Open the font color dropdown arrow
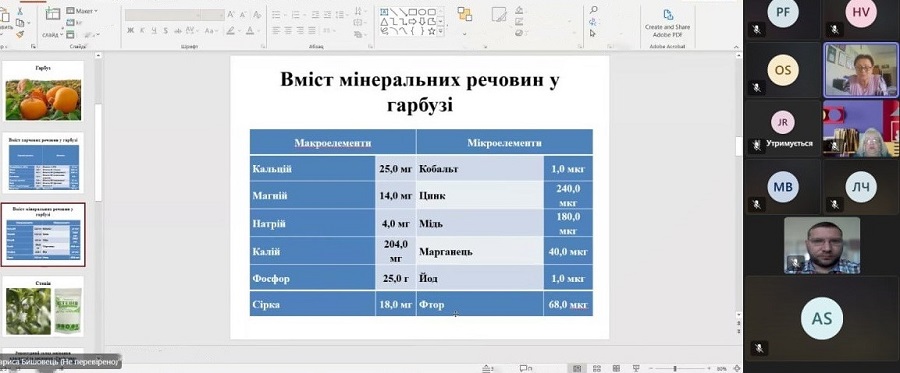The height and width of the screenshot is (373, 900). click(x=258, y=30)
